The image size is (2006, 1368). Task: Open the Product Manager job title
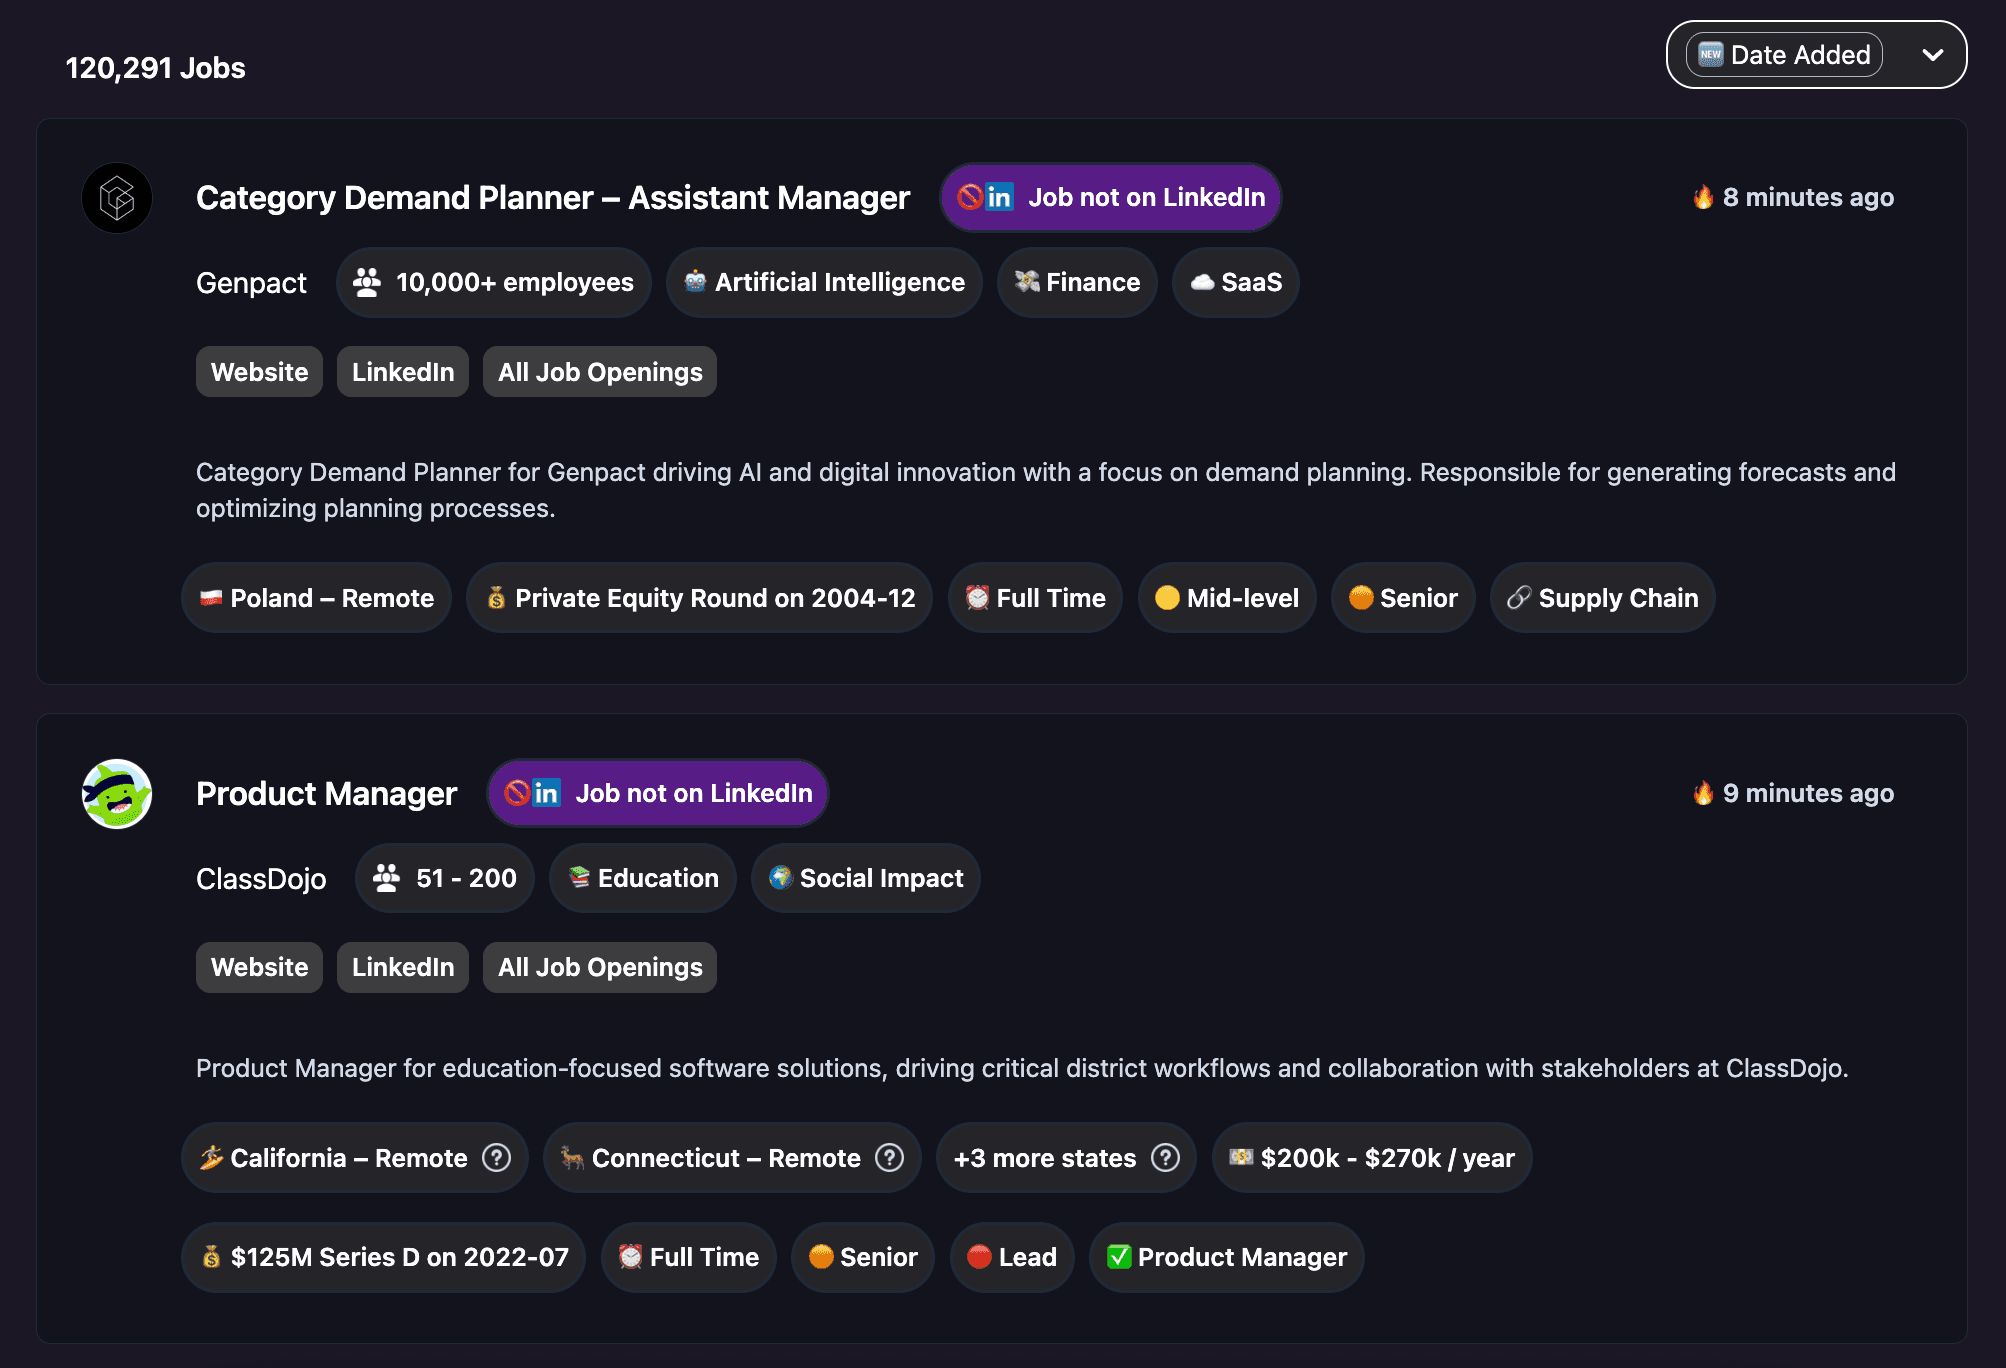[x=326, y=794]
